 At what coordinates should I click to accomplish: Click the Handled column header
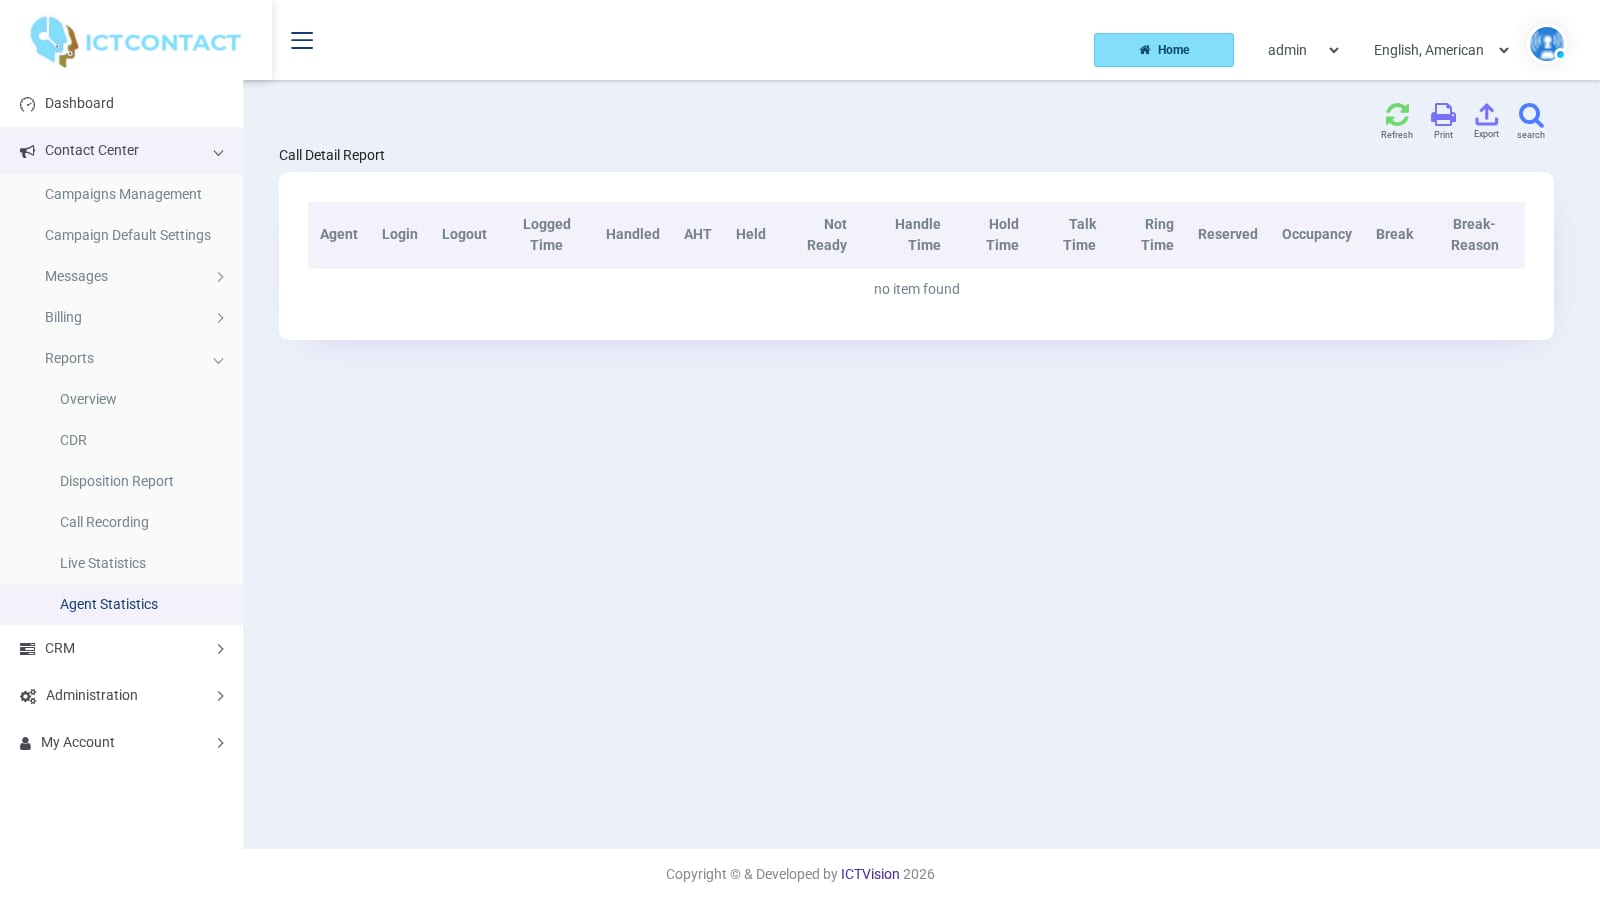point(633,234)
